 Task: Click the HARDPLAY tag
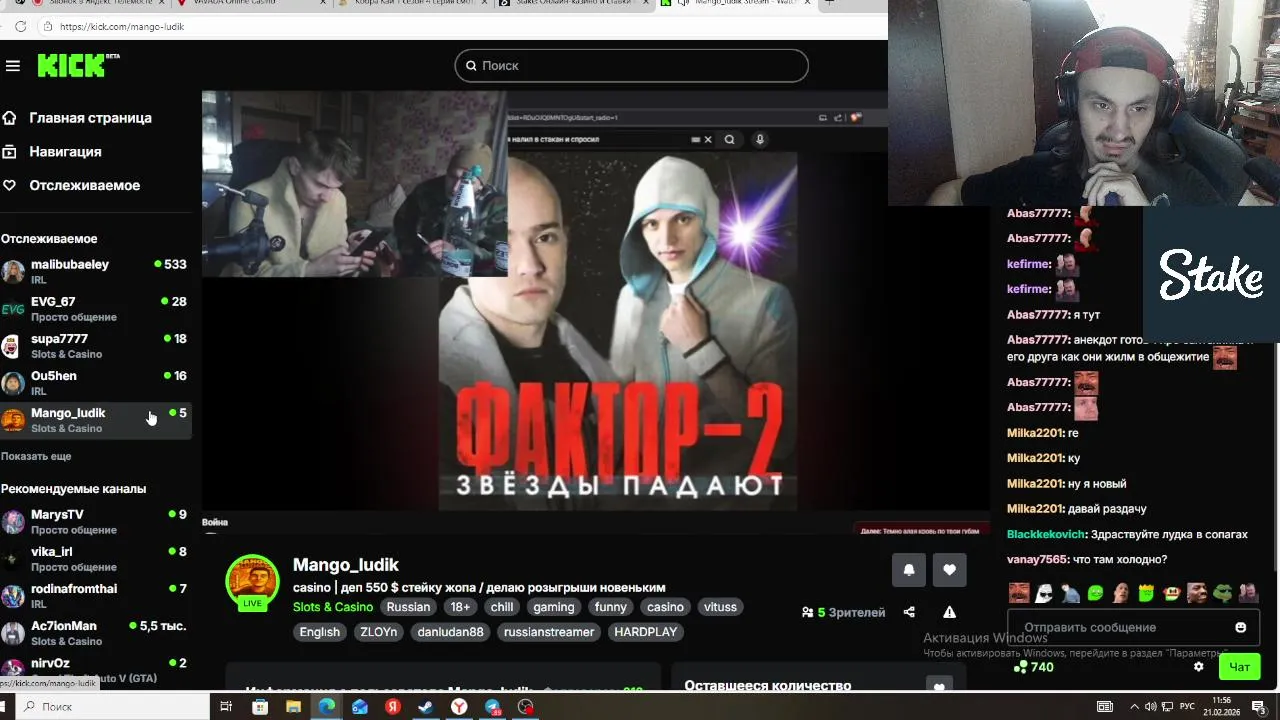[x=646, y=632]
